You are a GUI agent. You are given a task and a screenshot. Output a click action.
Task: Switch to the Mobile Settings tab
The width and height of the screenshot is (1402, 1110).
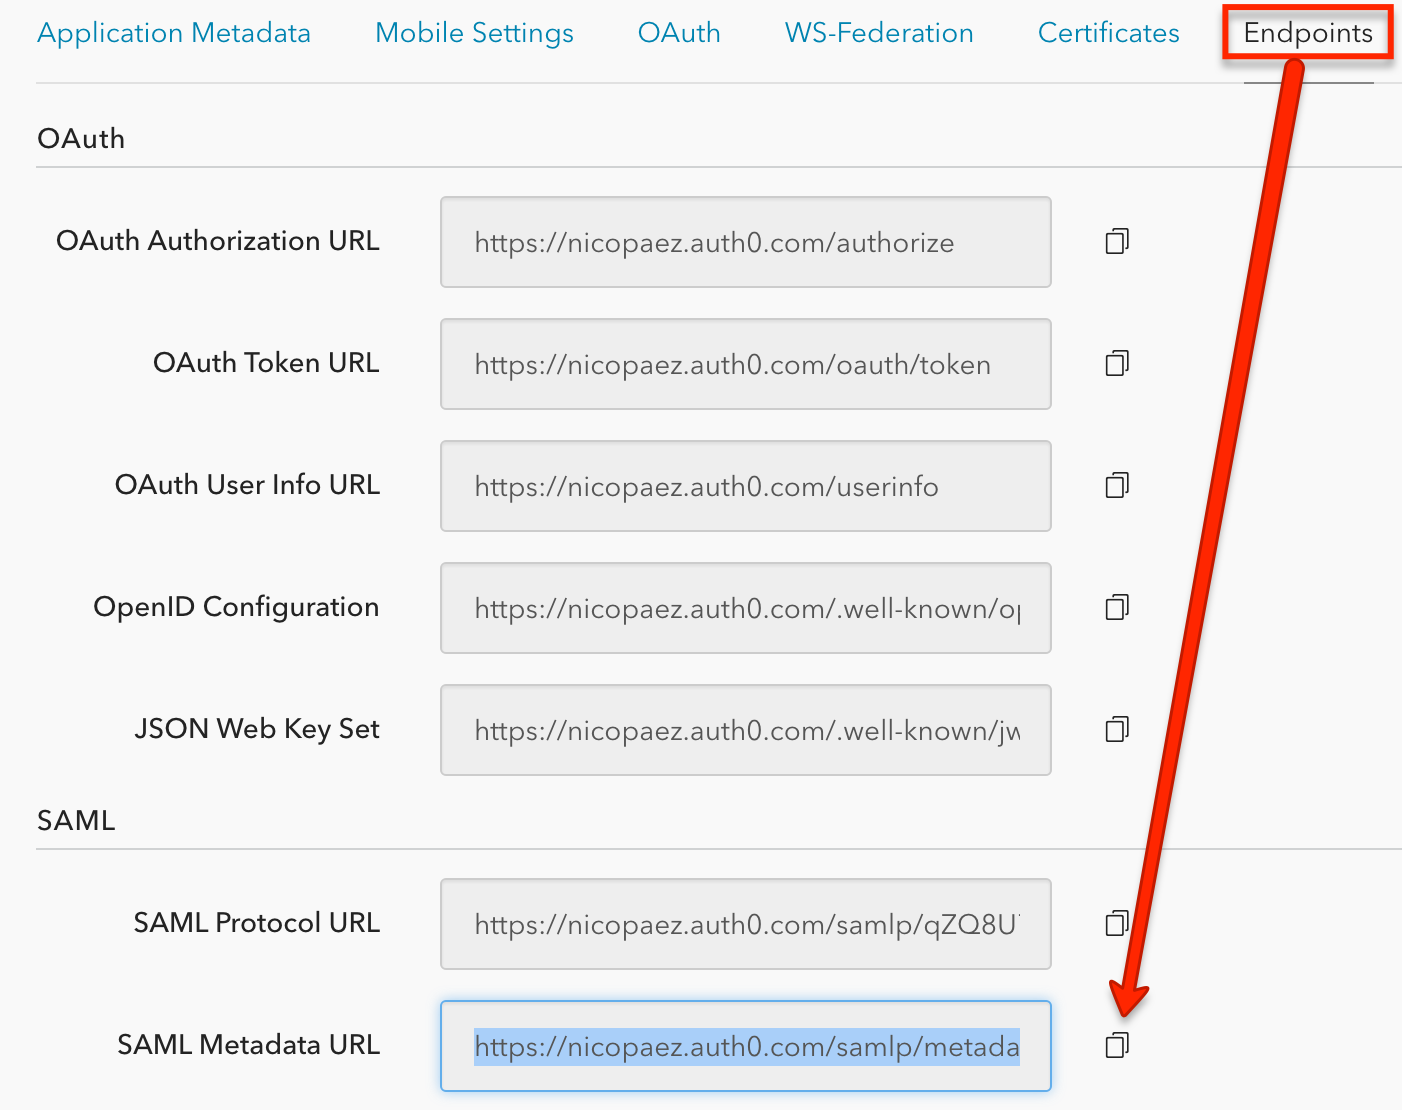474,32
